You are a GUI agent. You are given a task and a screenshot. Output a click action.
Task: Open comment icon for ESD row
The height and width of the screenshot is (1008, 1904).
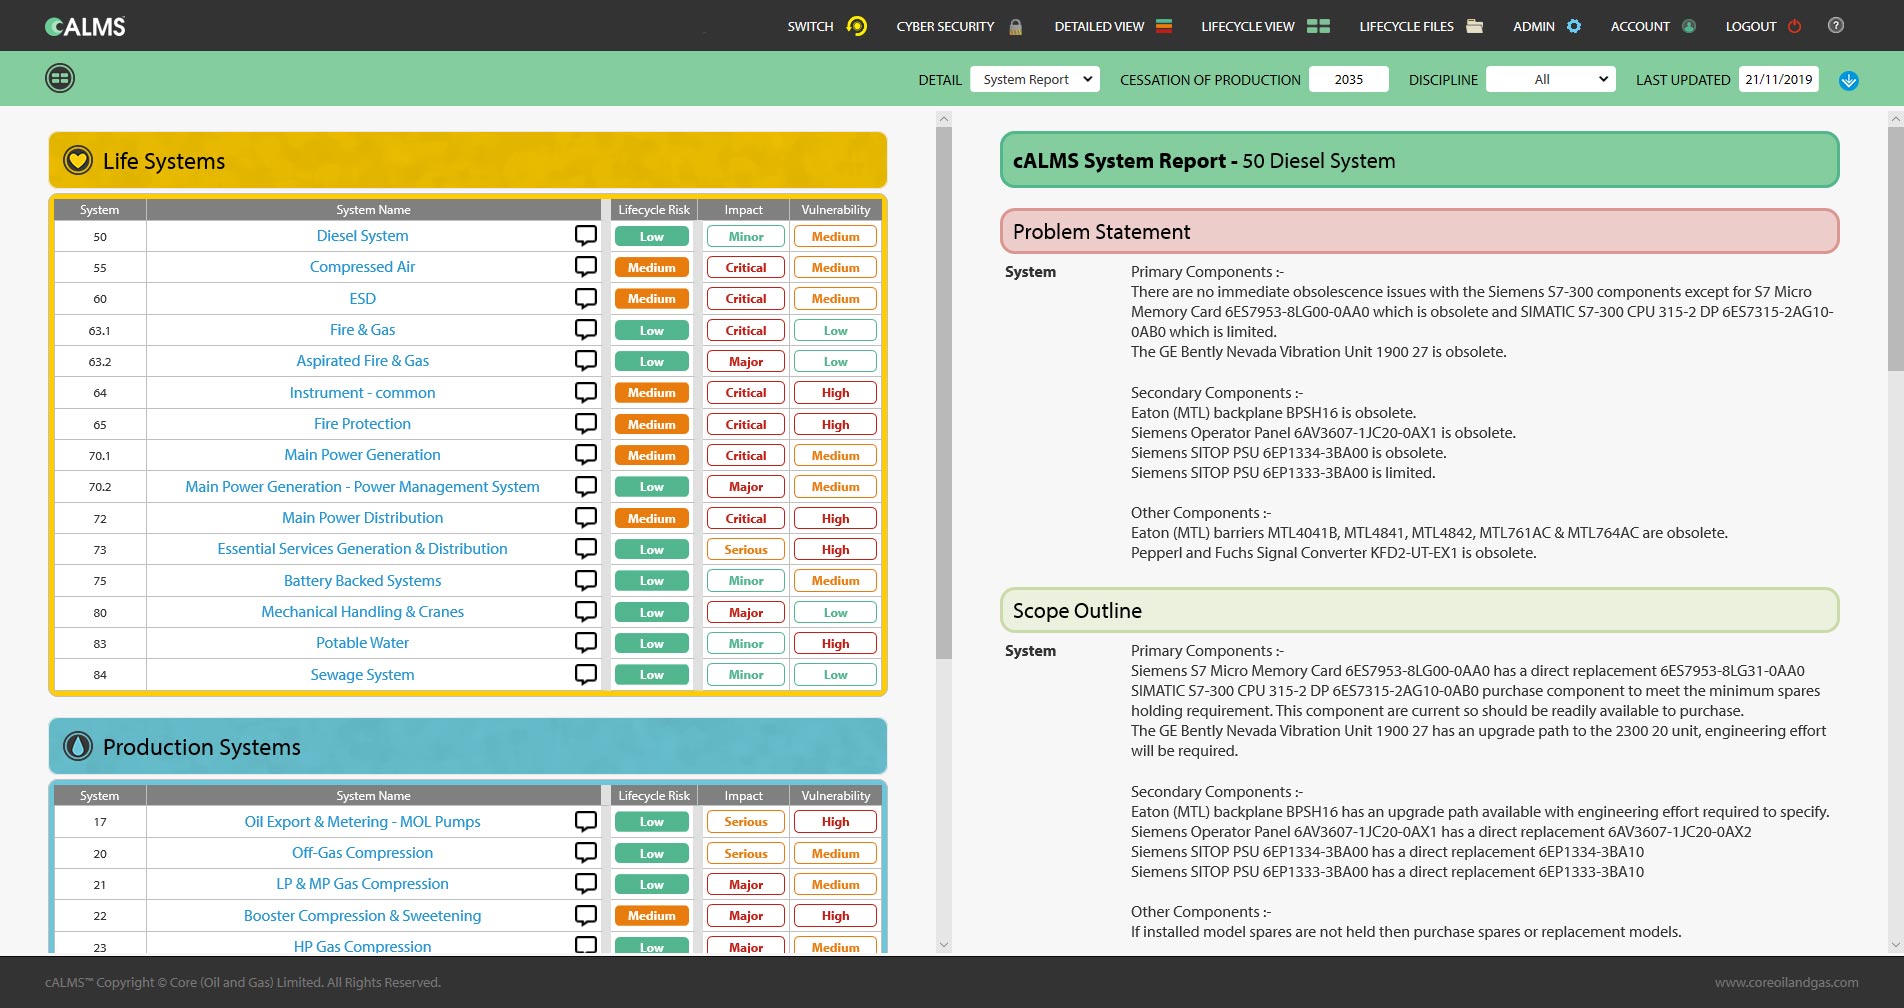(586, 298)
